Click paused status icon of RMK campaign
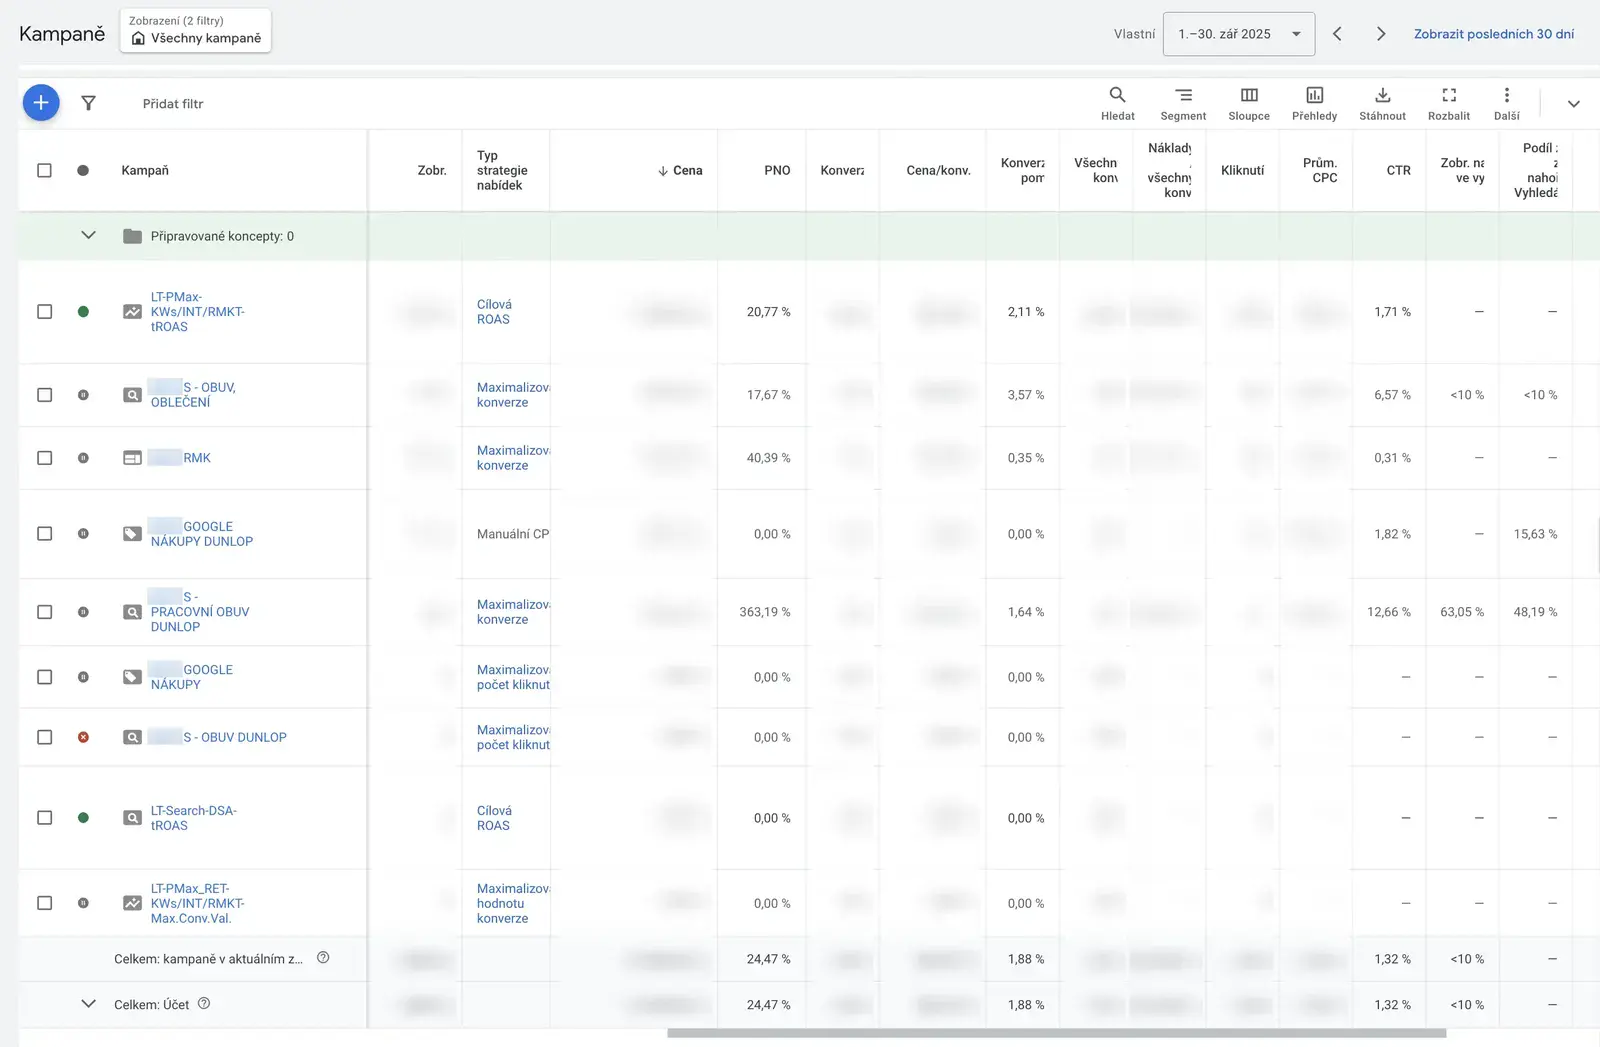Viewport: 1600px width, 1047px height. [83, 458]
